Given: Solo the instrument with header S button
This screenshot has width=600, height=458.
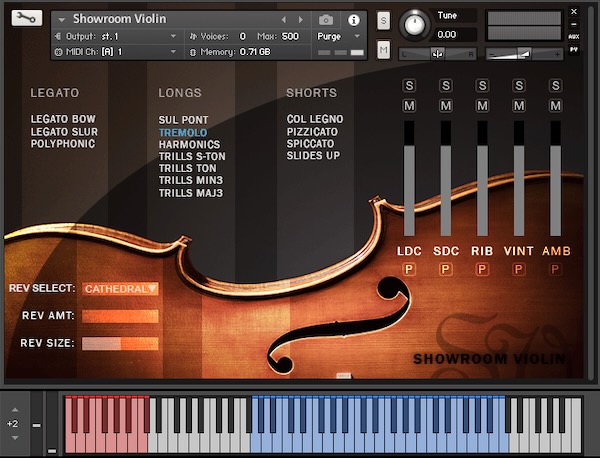Looking at the screenshot, I should 383,21.
